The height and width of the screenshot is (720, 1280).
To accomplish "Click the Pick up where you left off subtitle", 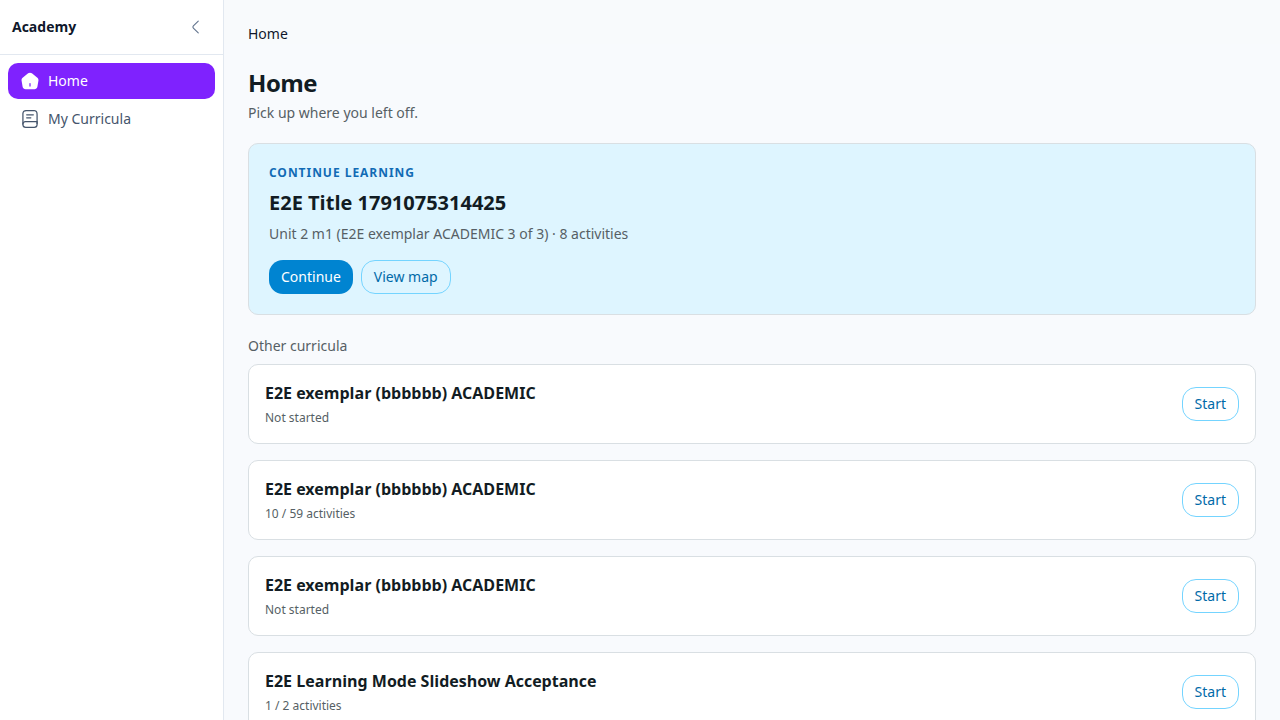I will click(333, 113).
